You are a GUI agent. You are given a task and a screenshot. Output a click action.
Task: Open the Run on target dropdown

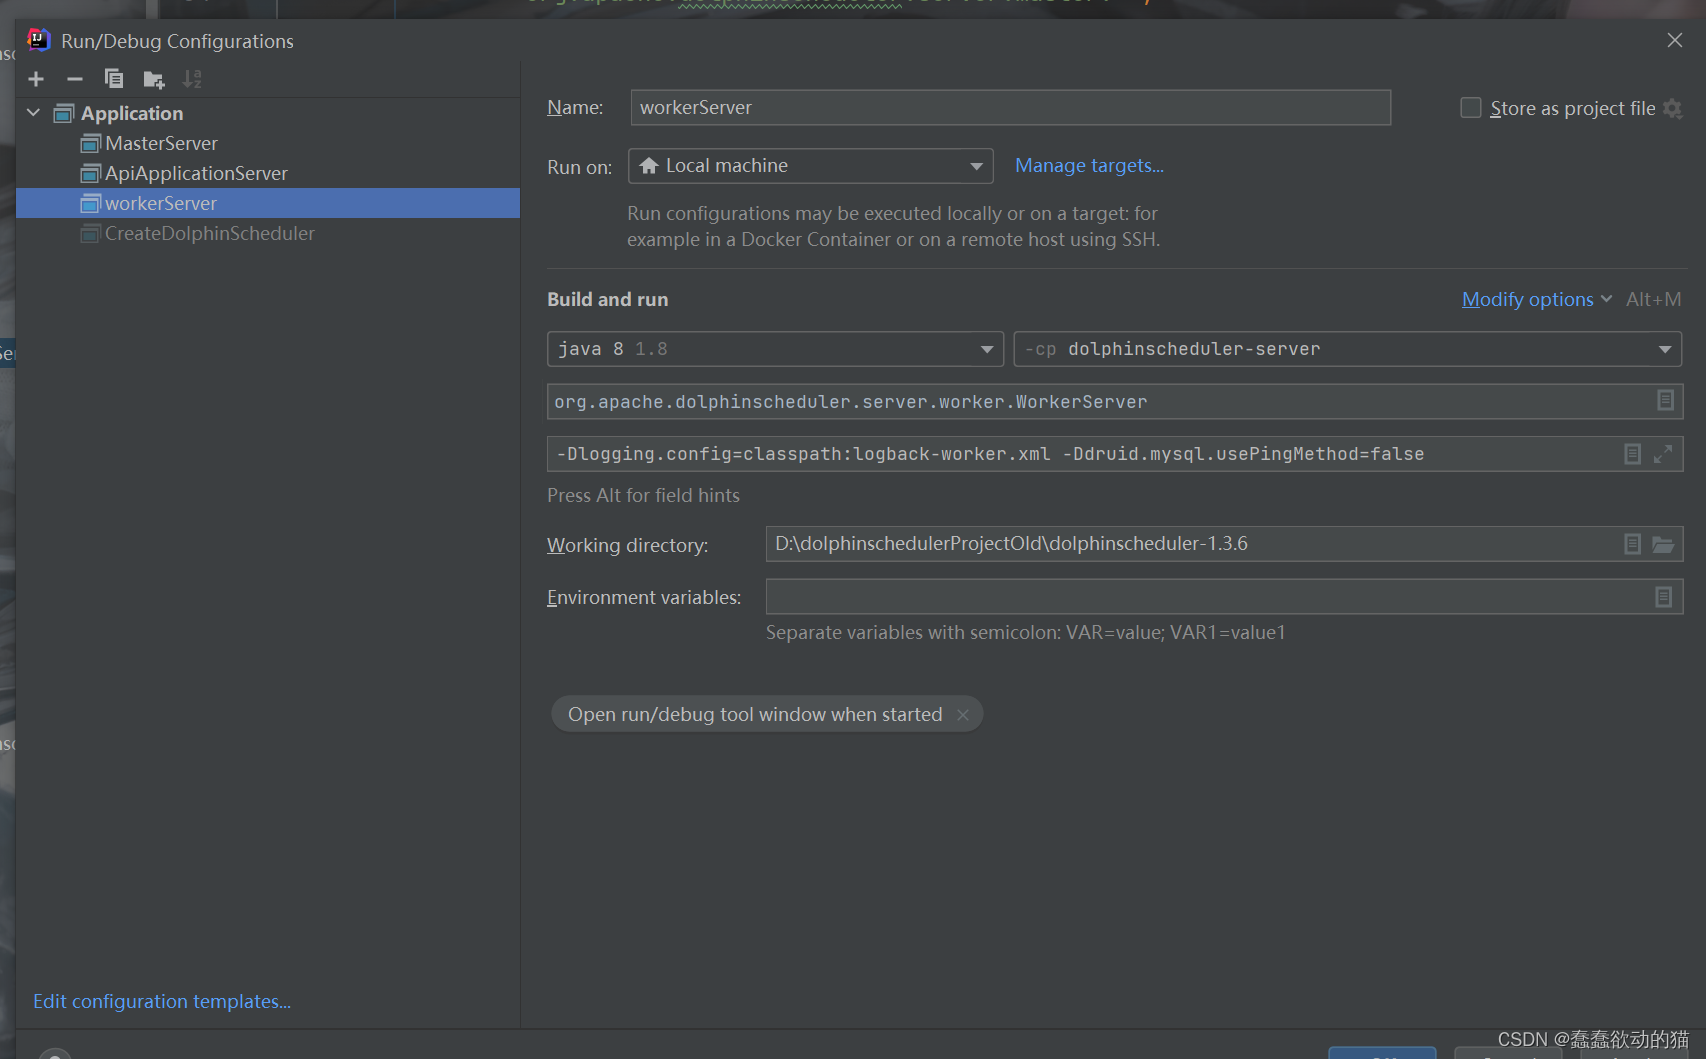tap(810, 166)
